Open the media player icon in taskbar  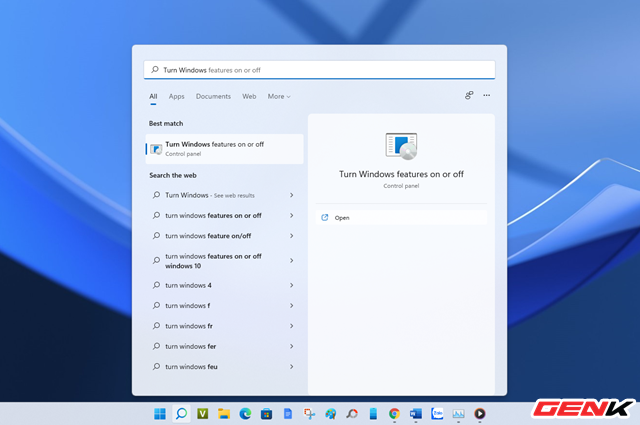480,414
